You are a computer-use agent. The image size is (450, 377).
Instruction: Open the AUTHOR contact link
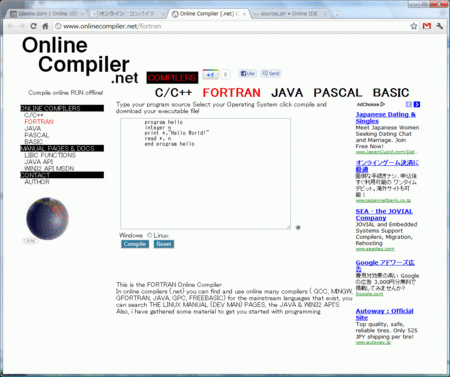pos(37,182)
